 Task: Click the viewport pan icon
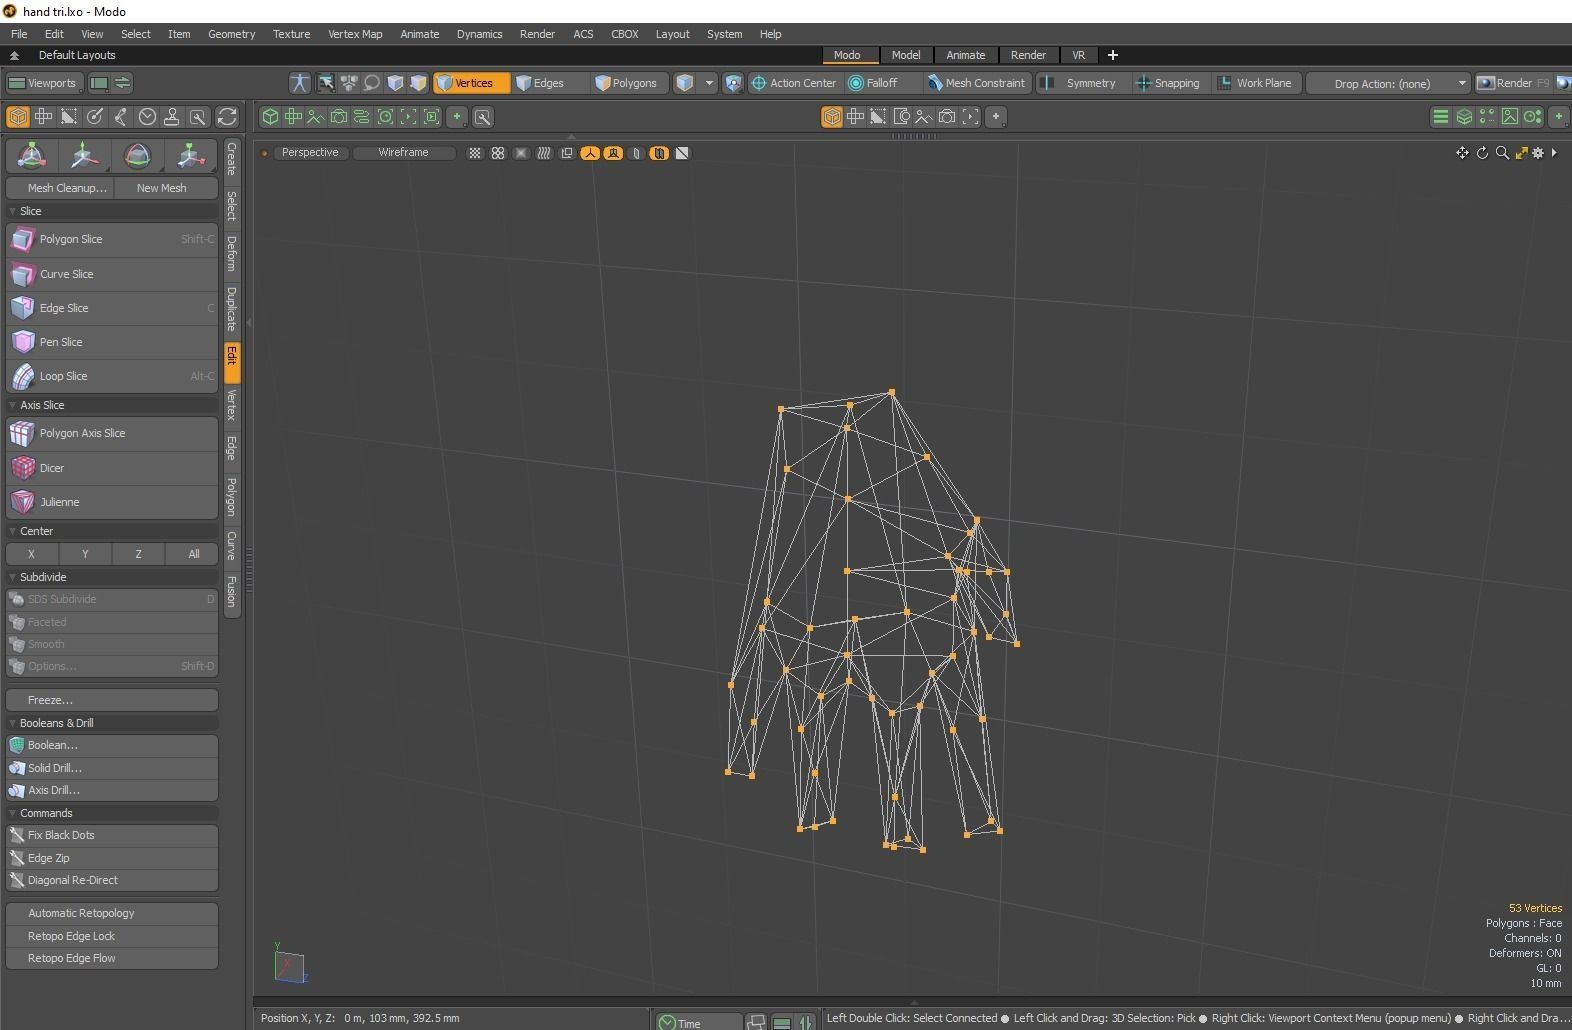pyautogui.click(x=1462, y=153)
